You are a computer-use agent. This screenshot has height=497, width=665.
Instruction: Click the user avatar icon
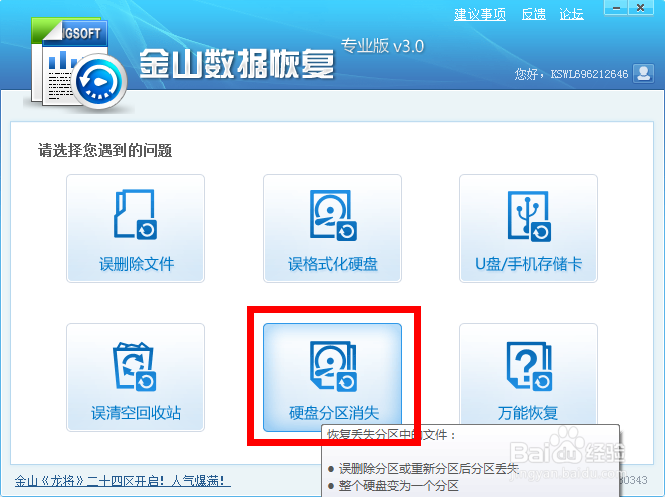tap(643, 73)
